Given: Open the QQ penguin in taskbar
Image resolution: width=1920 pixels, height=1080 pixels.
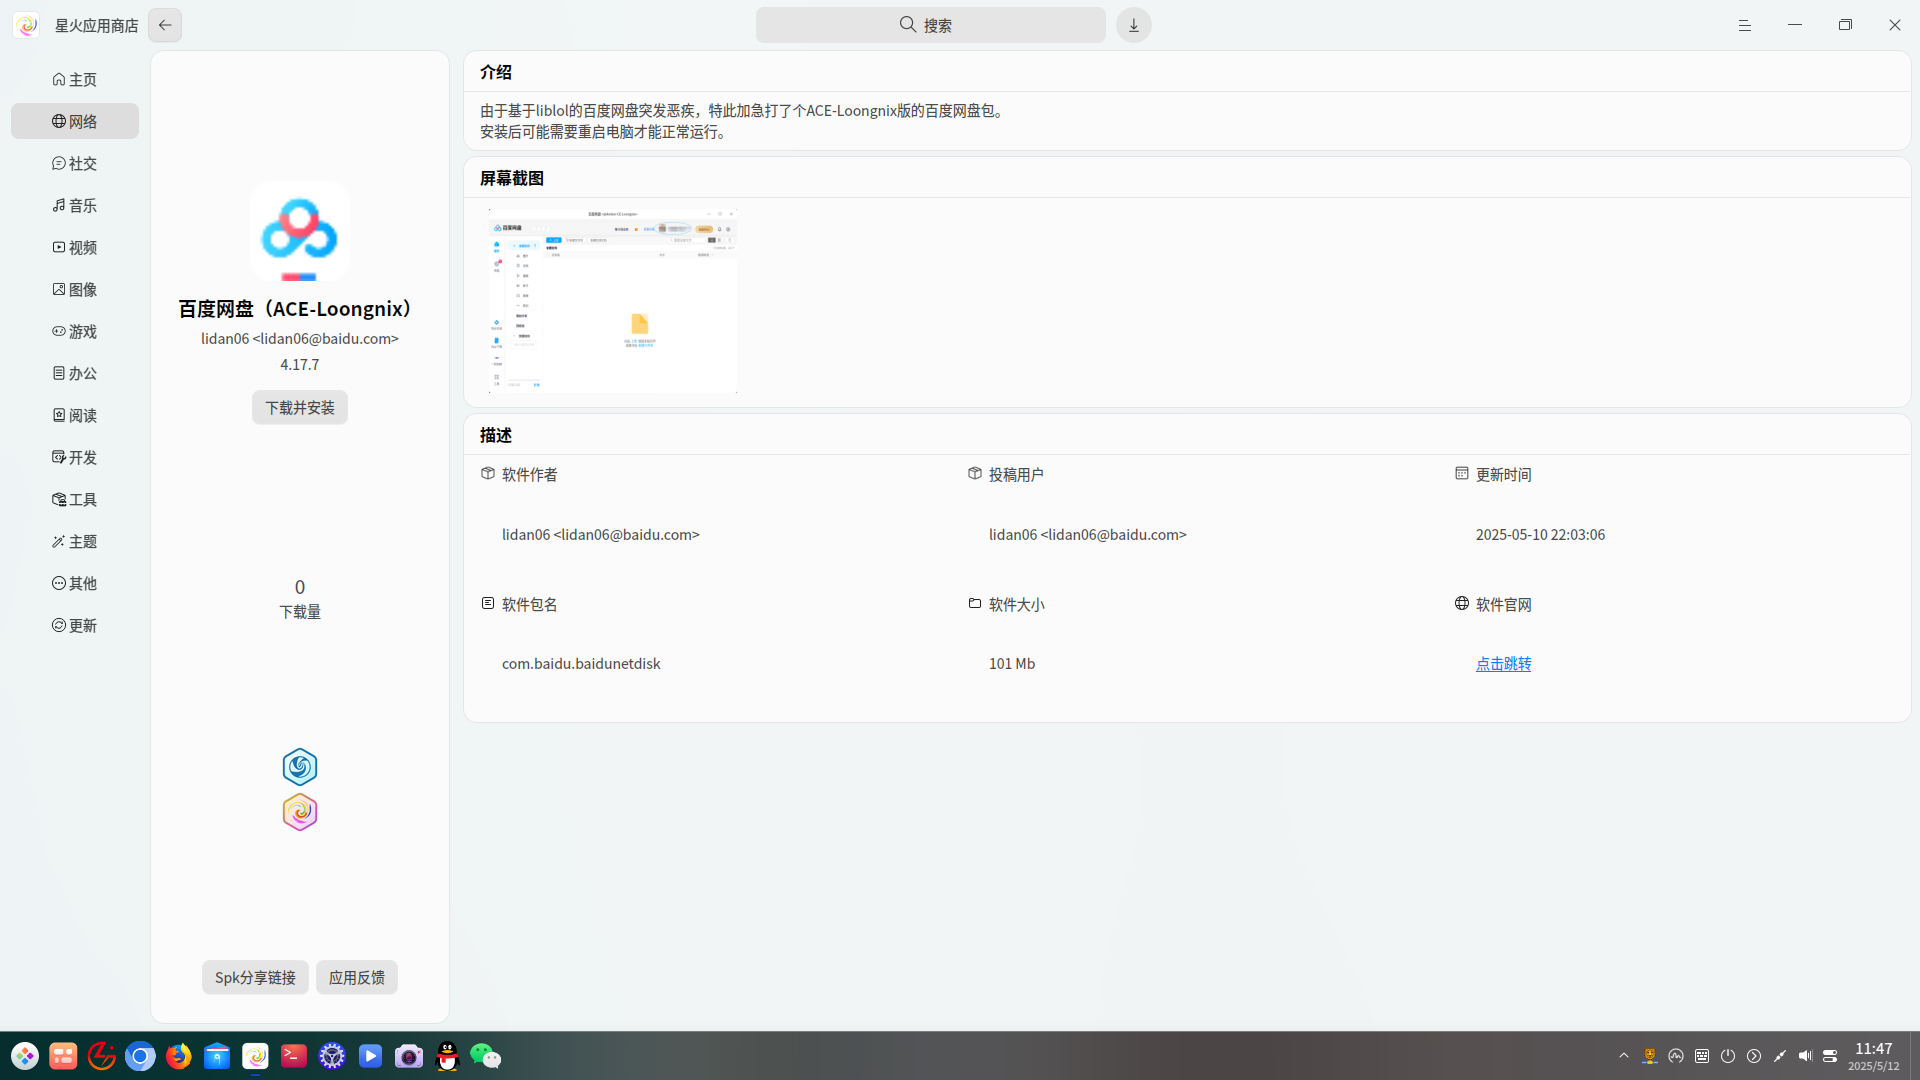Looking at the screenshot, I should (447, 1056).
